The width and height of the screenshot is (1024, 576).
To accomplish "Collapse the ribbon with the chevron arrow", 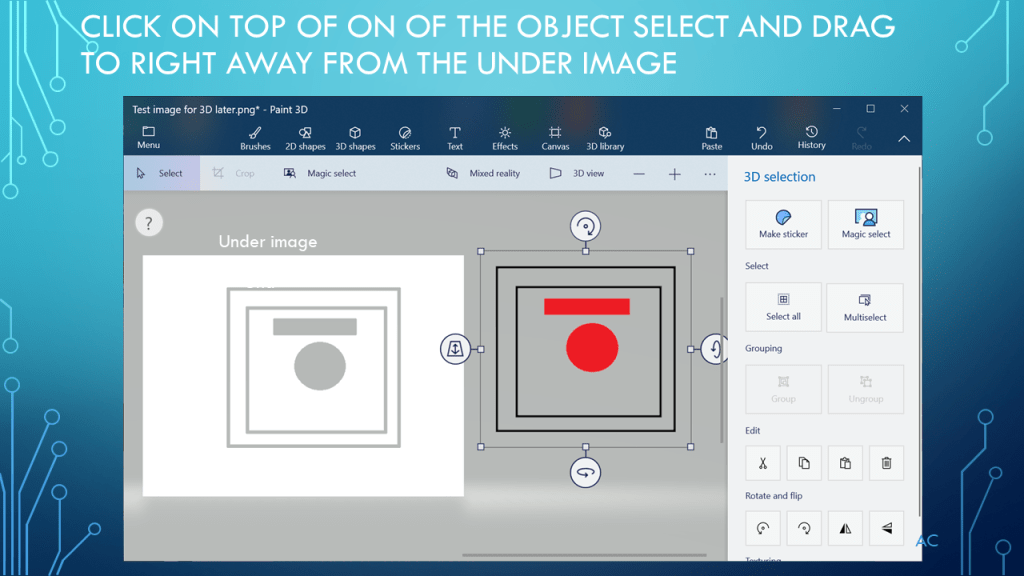I will tap(904, 139).
